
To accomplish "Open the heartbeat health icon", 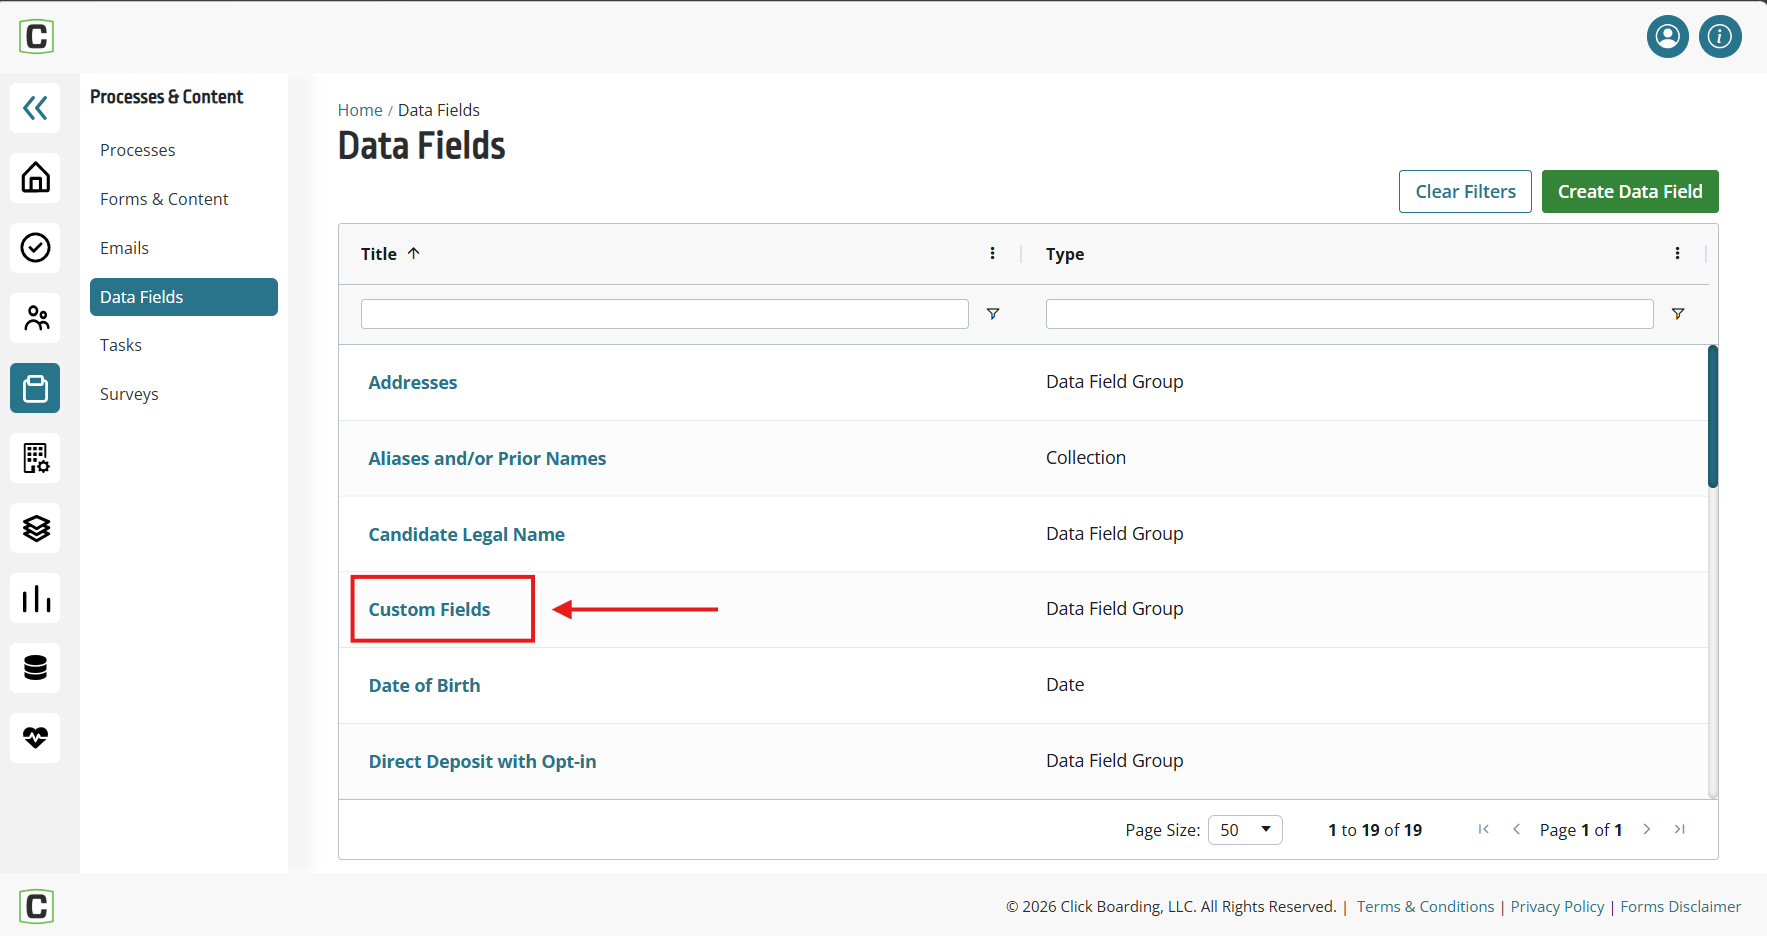I will click(35, 738).
